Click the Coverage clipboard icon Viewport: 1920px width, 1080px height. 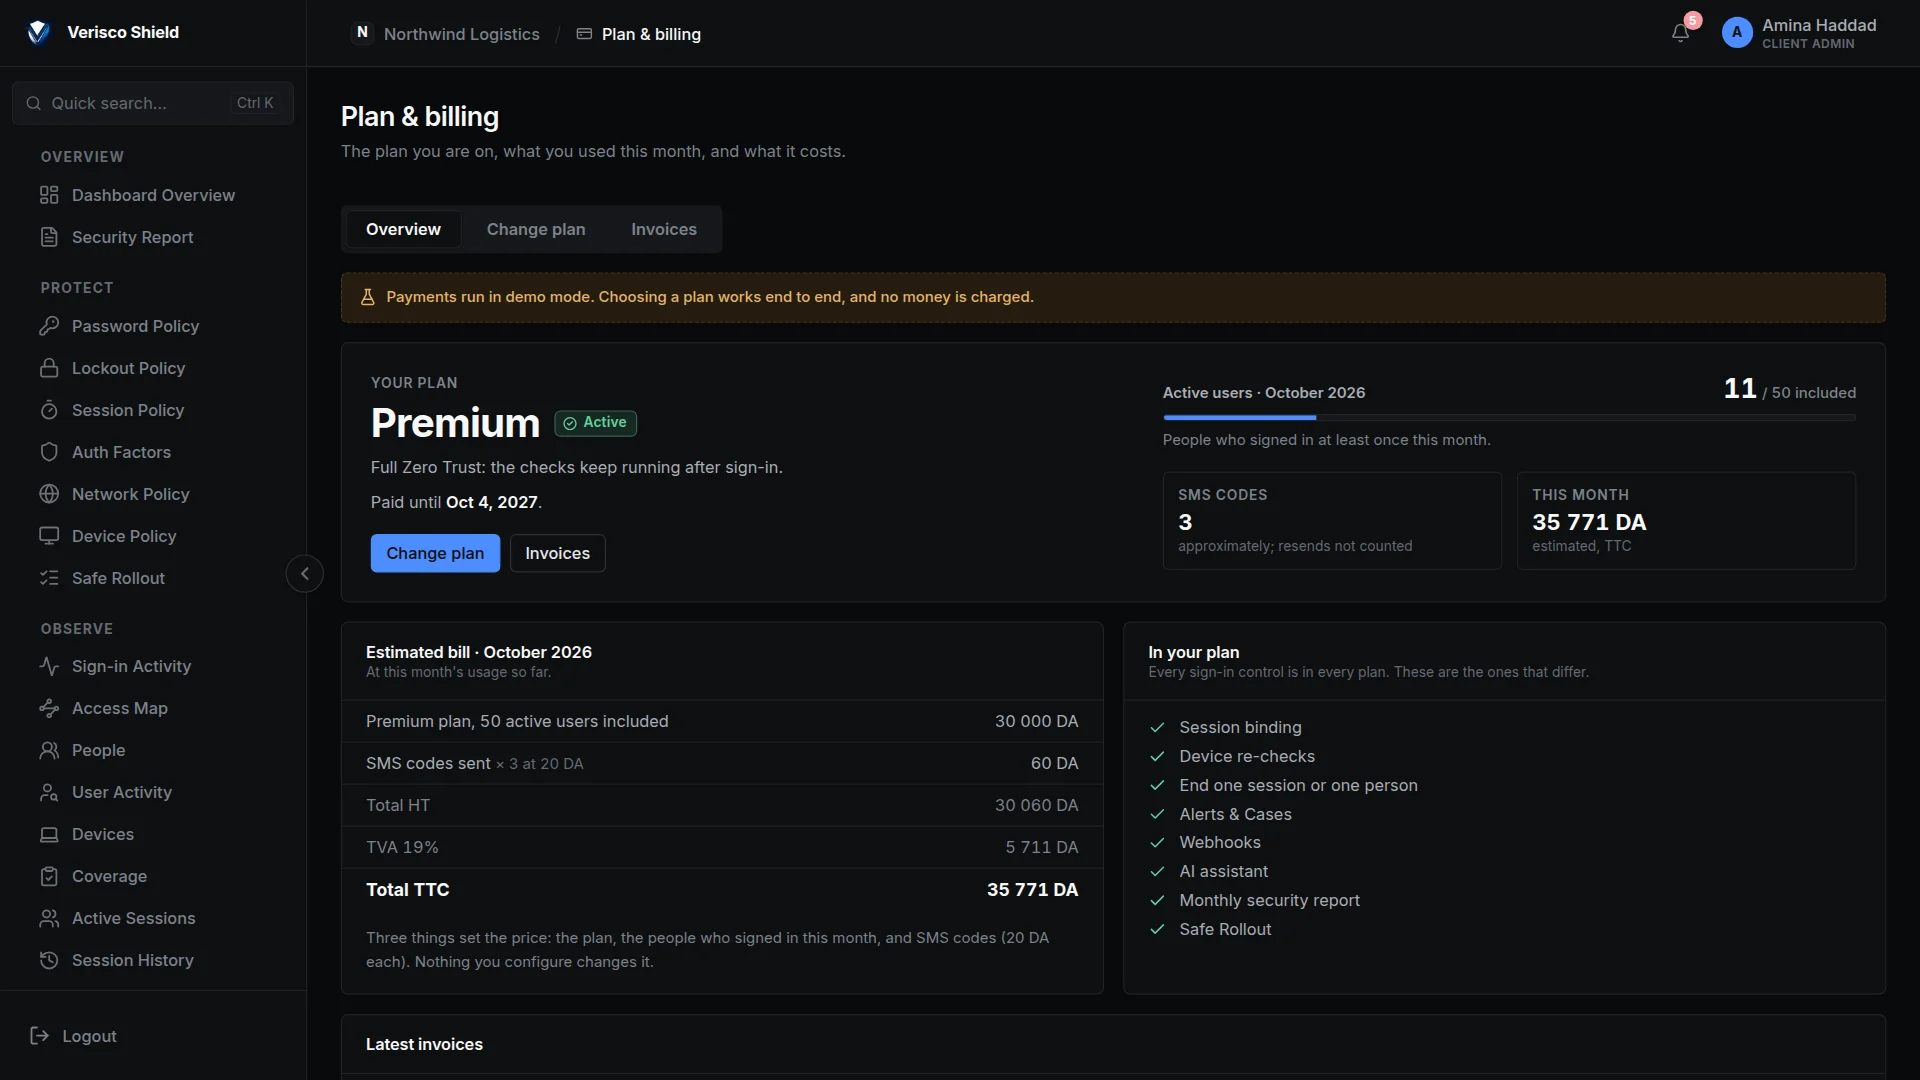(x=49, y=876)
